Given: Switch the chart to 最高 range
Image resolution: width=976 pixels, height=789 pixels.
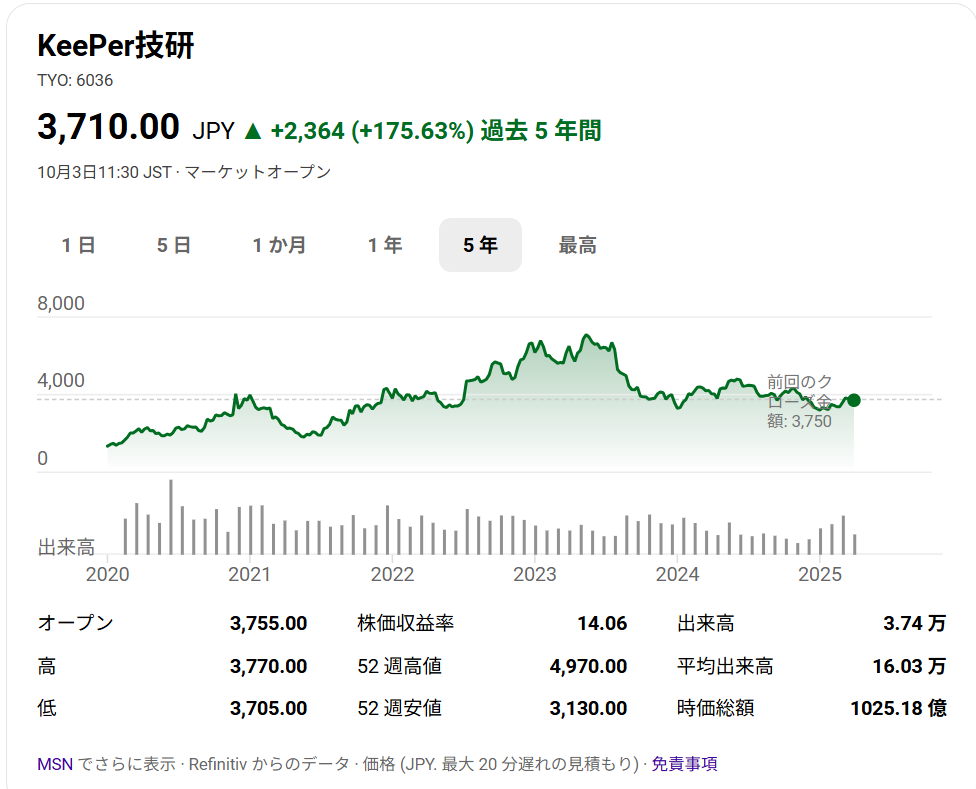Looking at the screenshot, I should coord(577,245).
